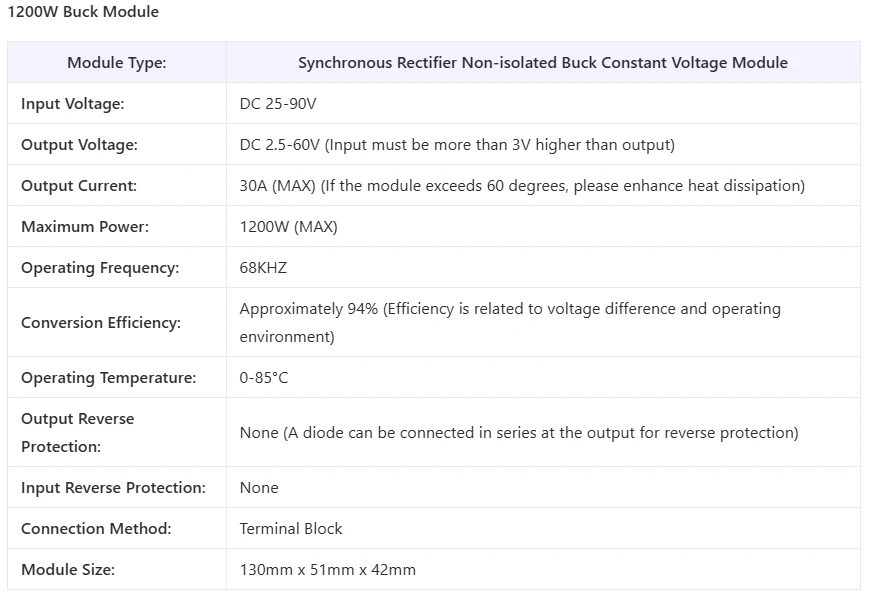
Task: Select the "Operating Frequency:" label
Action: coord(100,268)
